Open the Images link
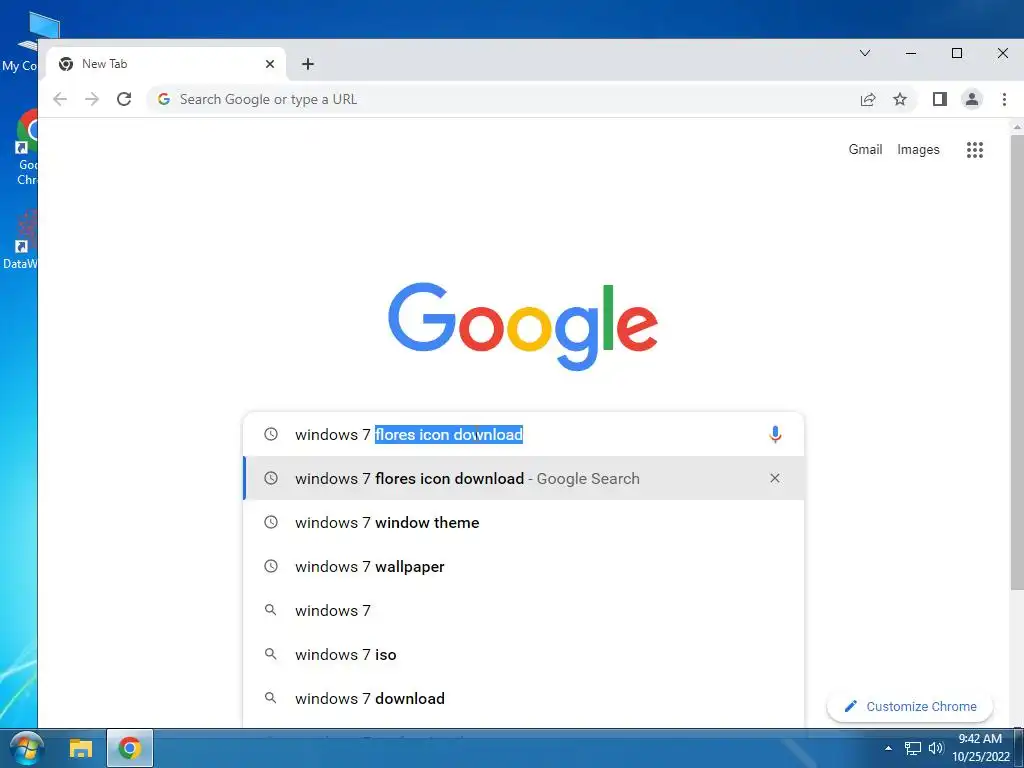 tap(918, 150)
